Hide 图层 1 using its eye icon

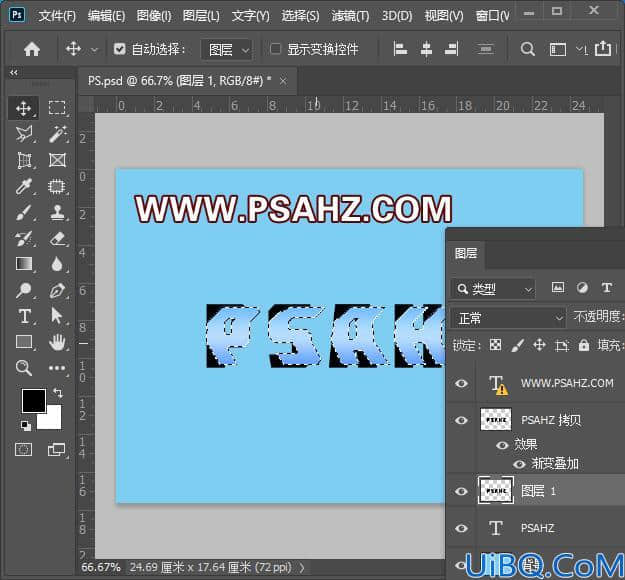point(461,491)
